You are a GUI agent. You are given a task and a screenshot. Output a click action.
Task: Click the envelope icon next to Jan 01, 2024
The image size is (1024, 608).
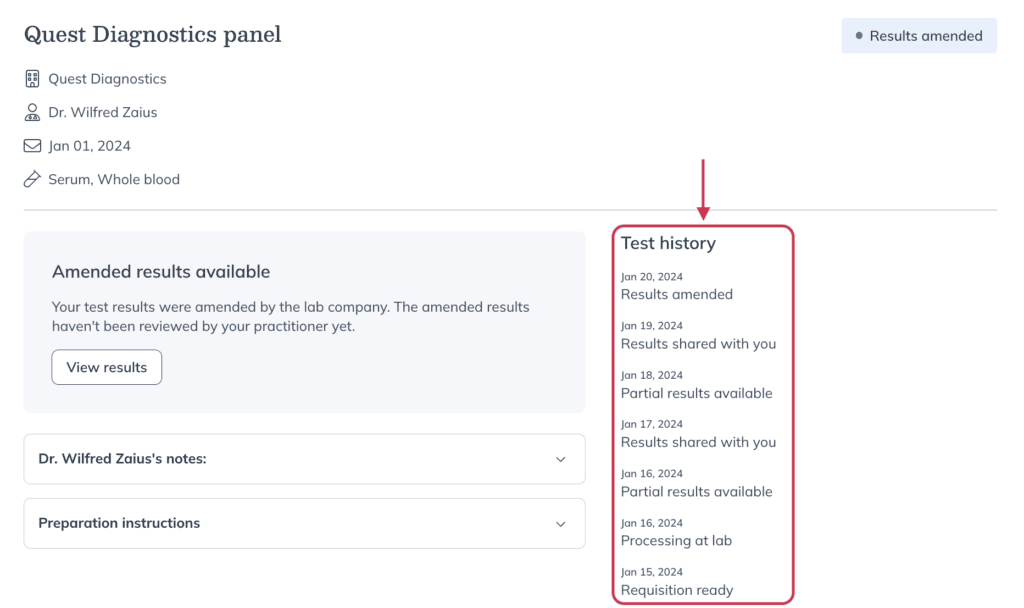pyautogui.click(x=32, y=146)
